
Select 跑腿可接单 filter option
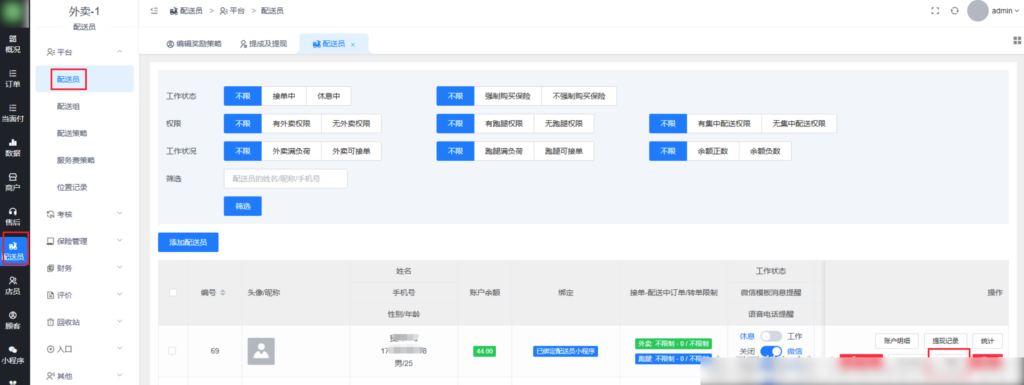564,151
